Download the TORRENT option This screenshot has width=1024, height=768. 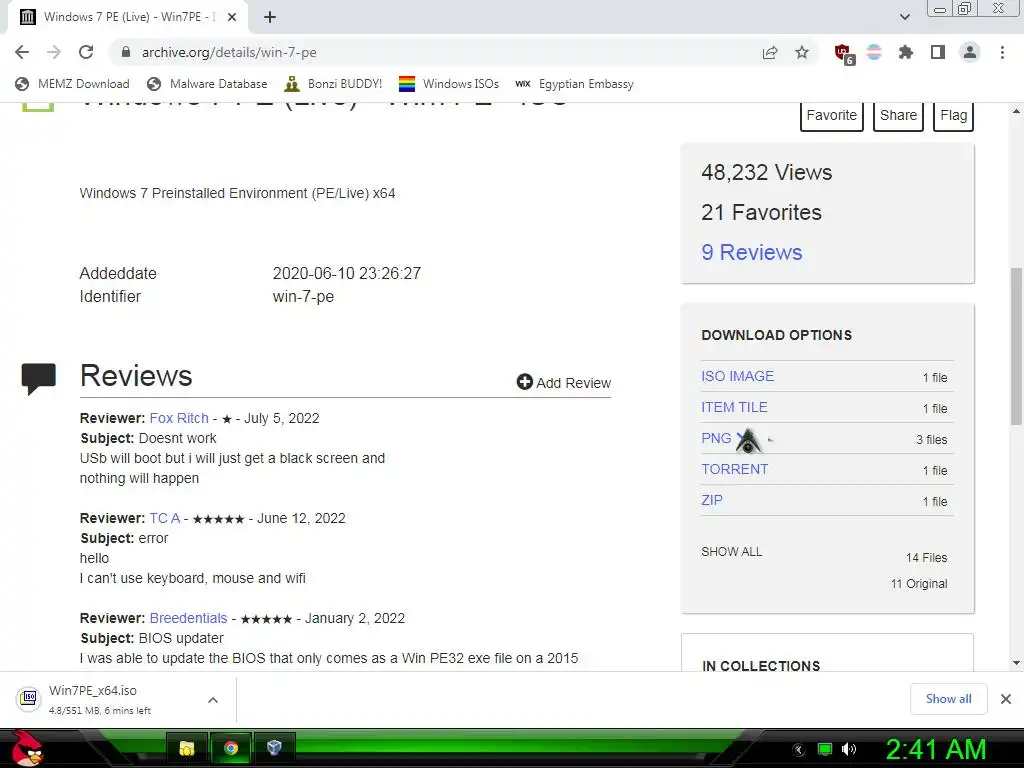click(x=735, y=469)
